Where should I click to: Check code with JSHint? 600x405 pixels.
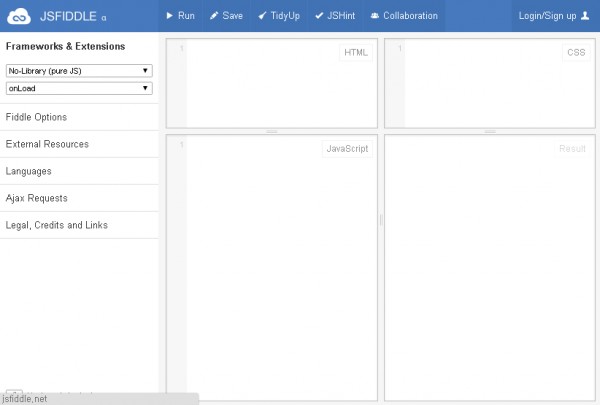[335, 16]
